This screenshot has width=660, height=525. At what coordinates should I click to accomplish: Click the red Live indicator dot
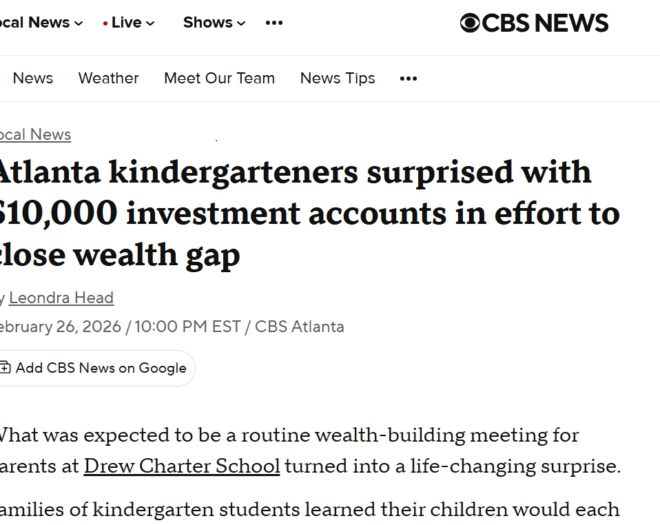click(x=105, y=23)
